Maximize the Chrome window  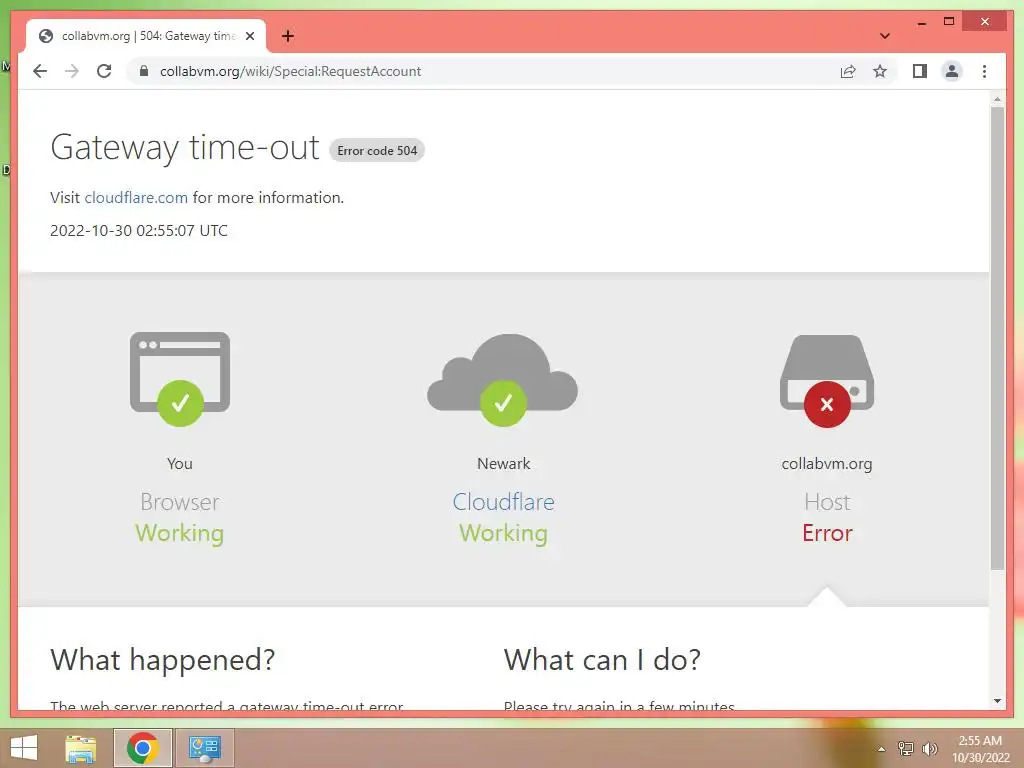[949, 22]
